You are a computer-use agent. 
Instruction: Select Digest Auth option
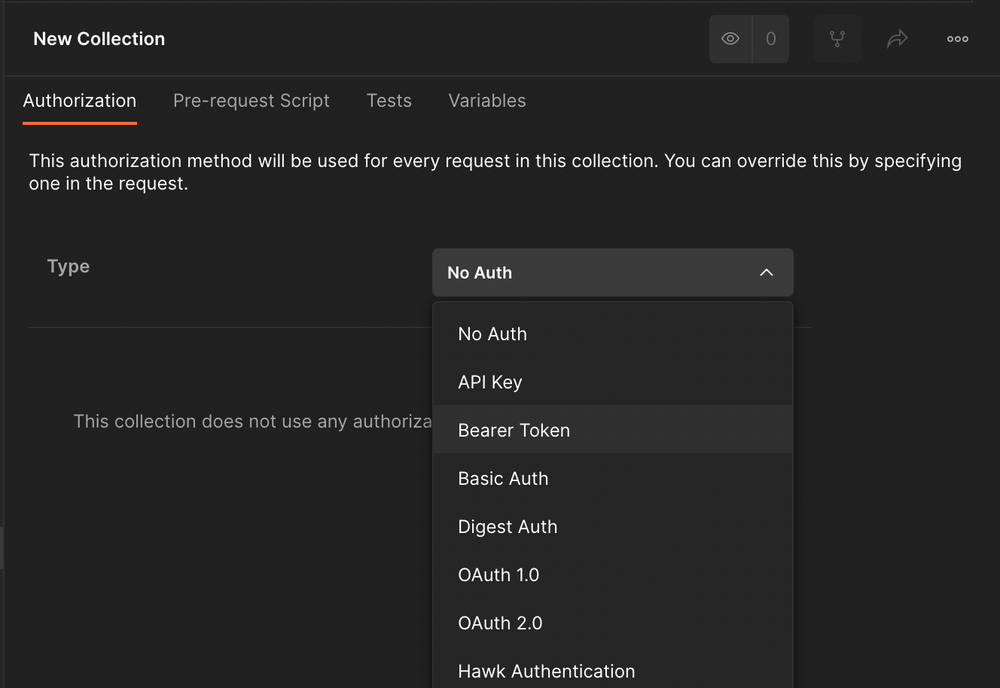(x=507, y=527)
